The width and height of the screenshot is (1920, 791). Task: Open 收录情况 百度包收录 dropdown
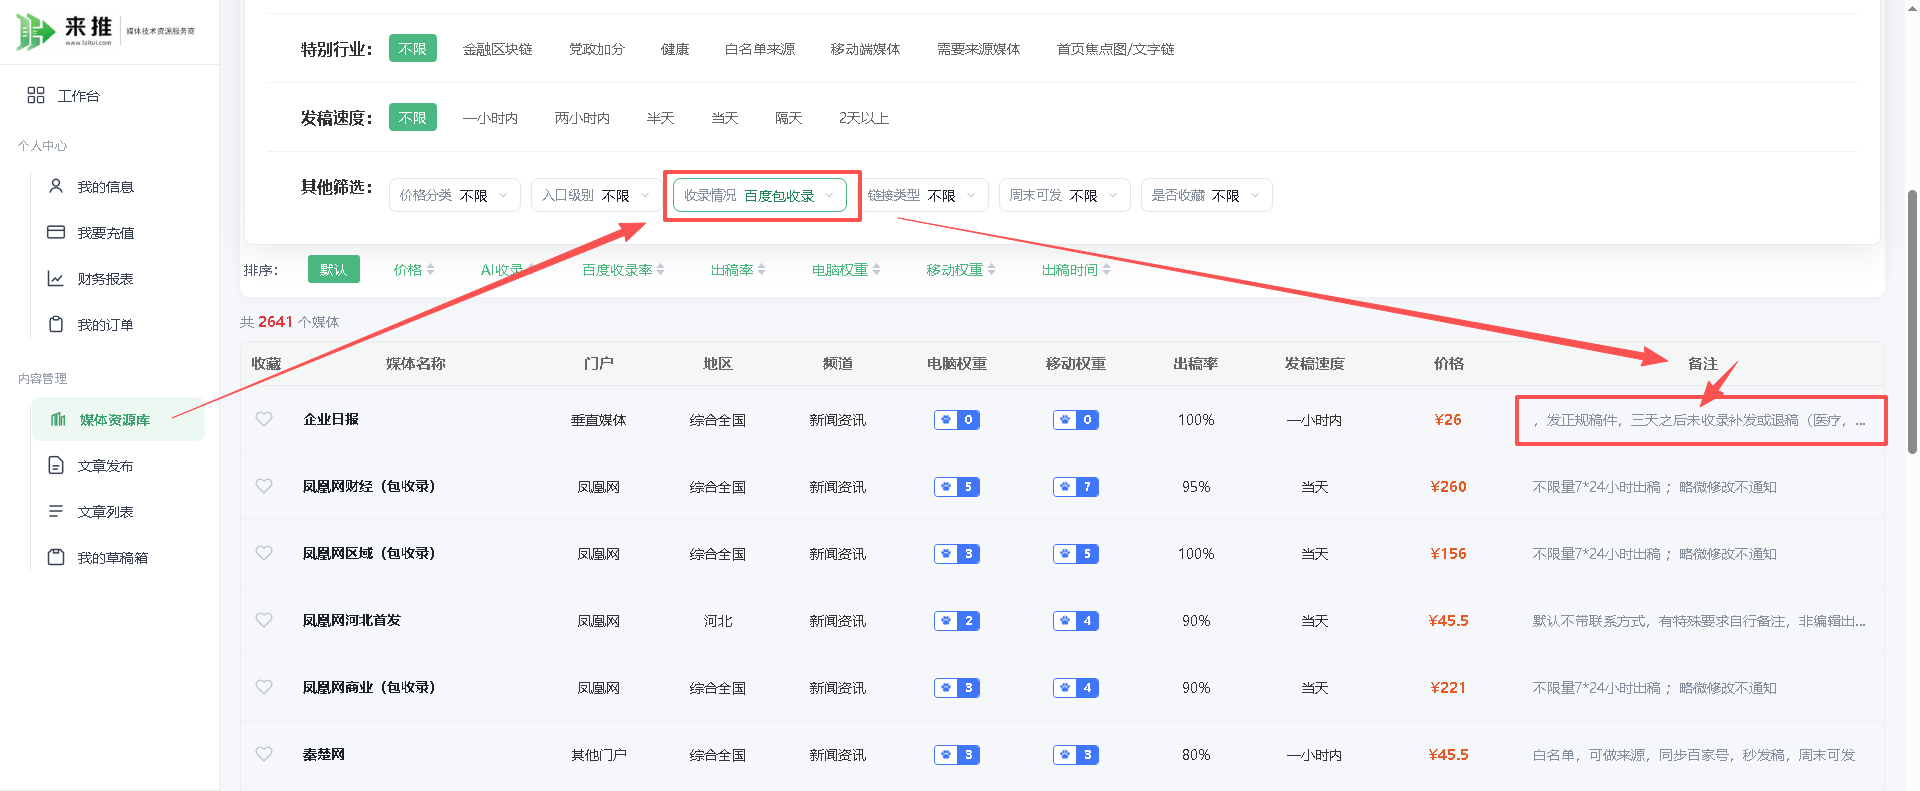pos(760,195)
